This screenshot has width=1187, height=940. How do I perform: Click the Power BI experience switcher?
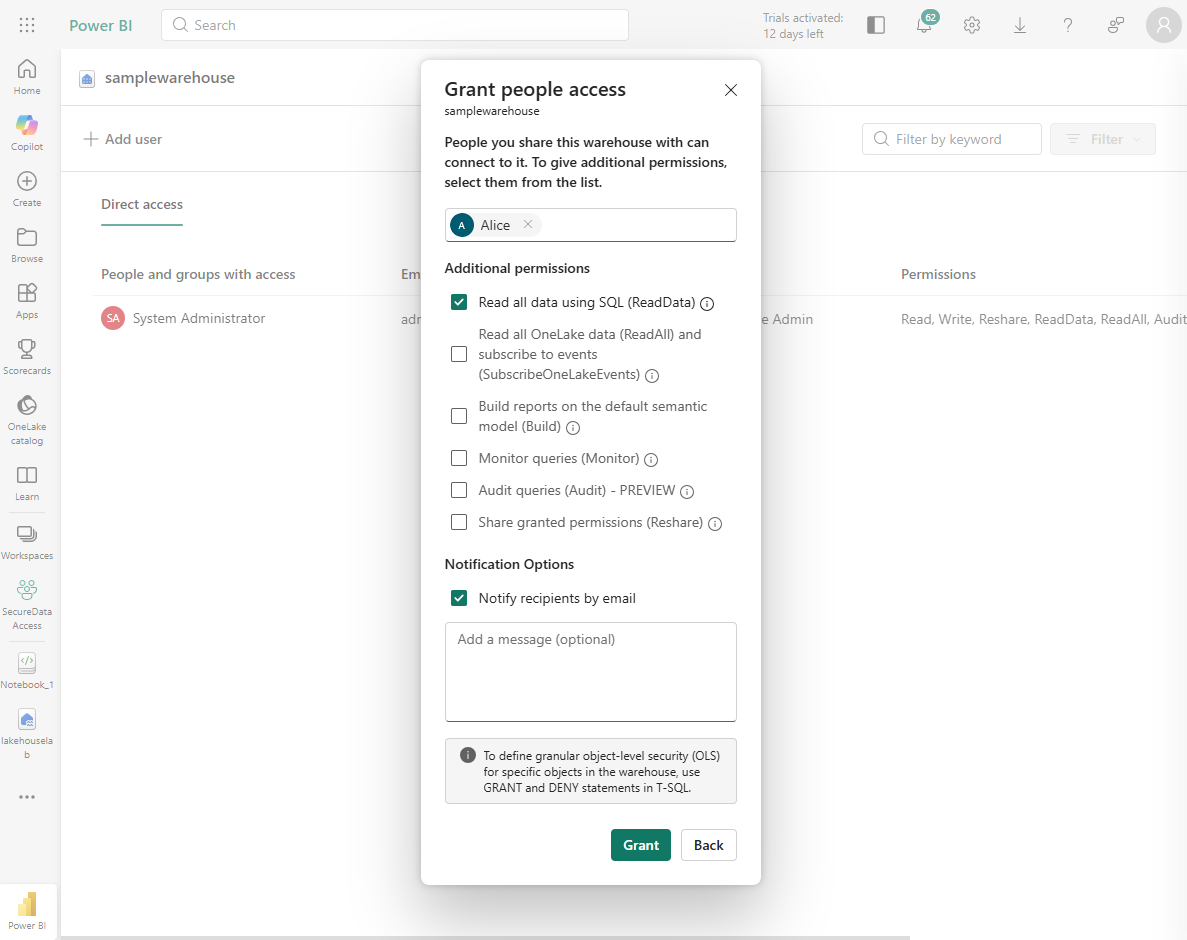[26, 910]
